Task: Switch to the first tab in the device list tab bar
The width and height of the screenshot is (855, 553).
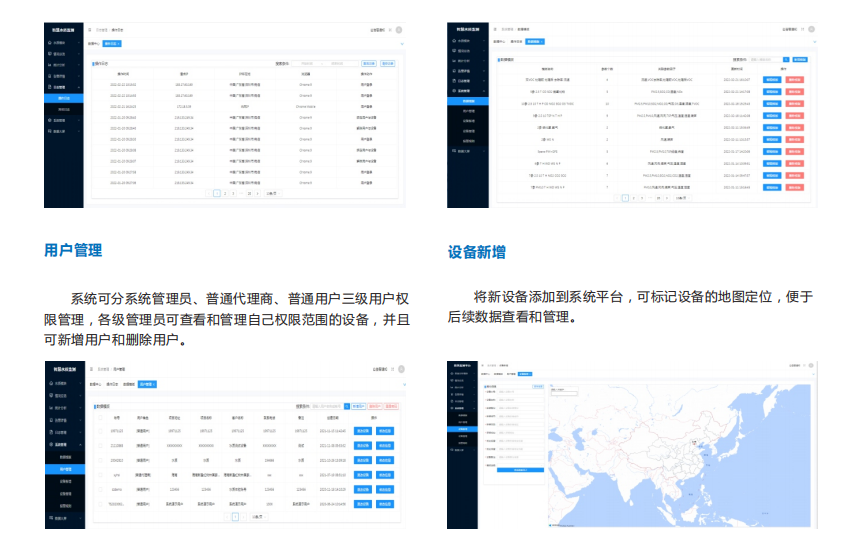Action: (x=497, y=42)
